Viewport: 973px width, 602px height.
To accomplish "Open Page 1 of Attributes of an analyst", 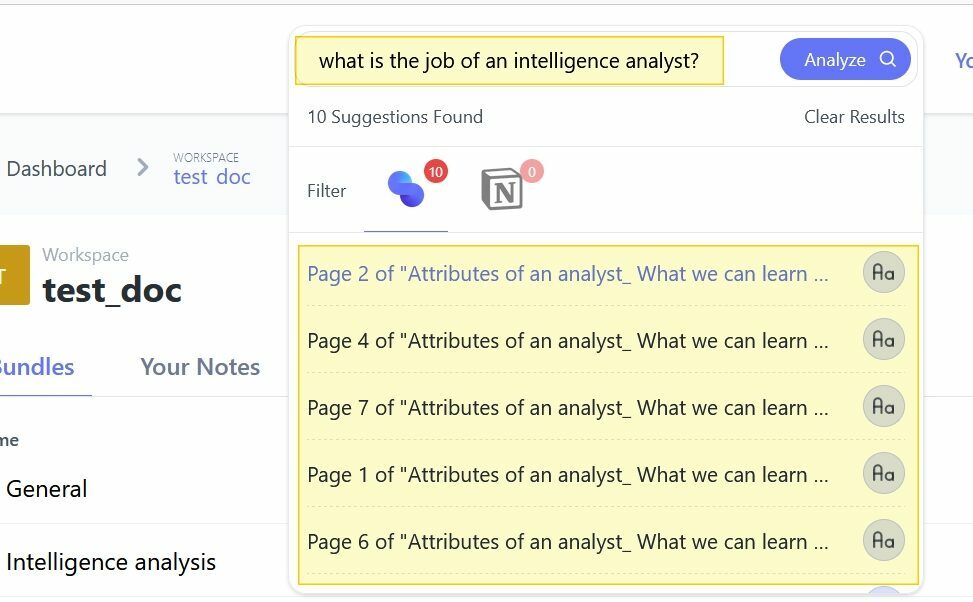I will [568, 475].
